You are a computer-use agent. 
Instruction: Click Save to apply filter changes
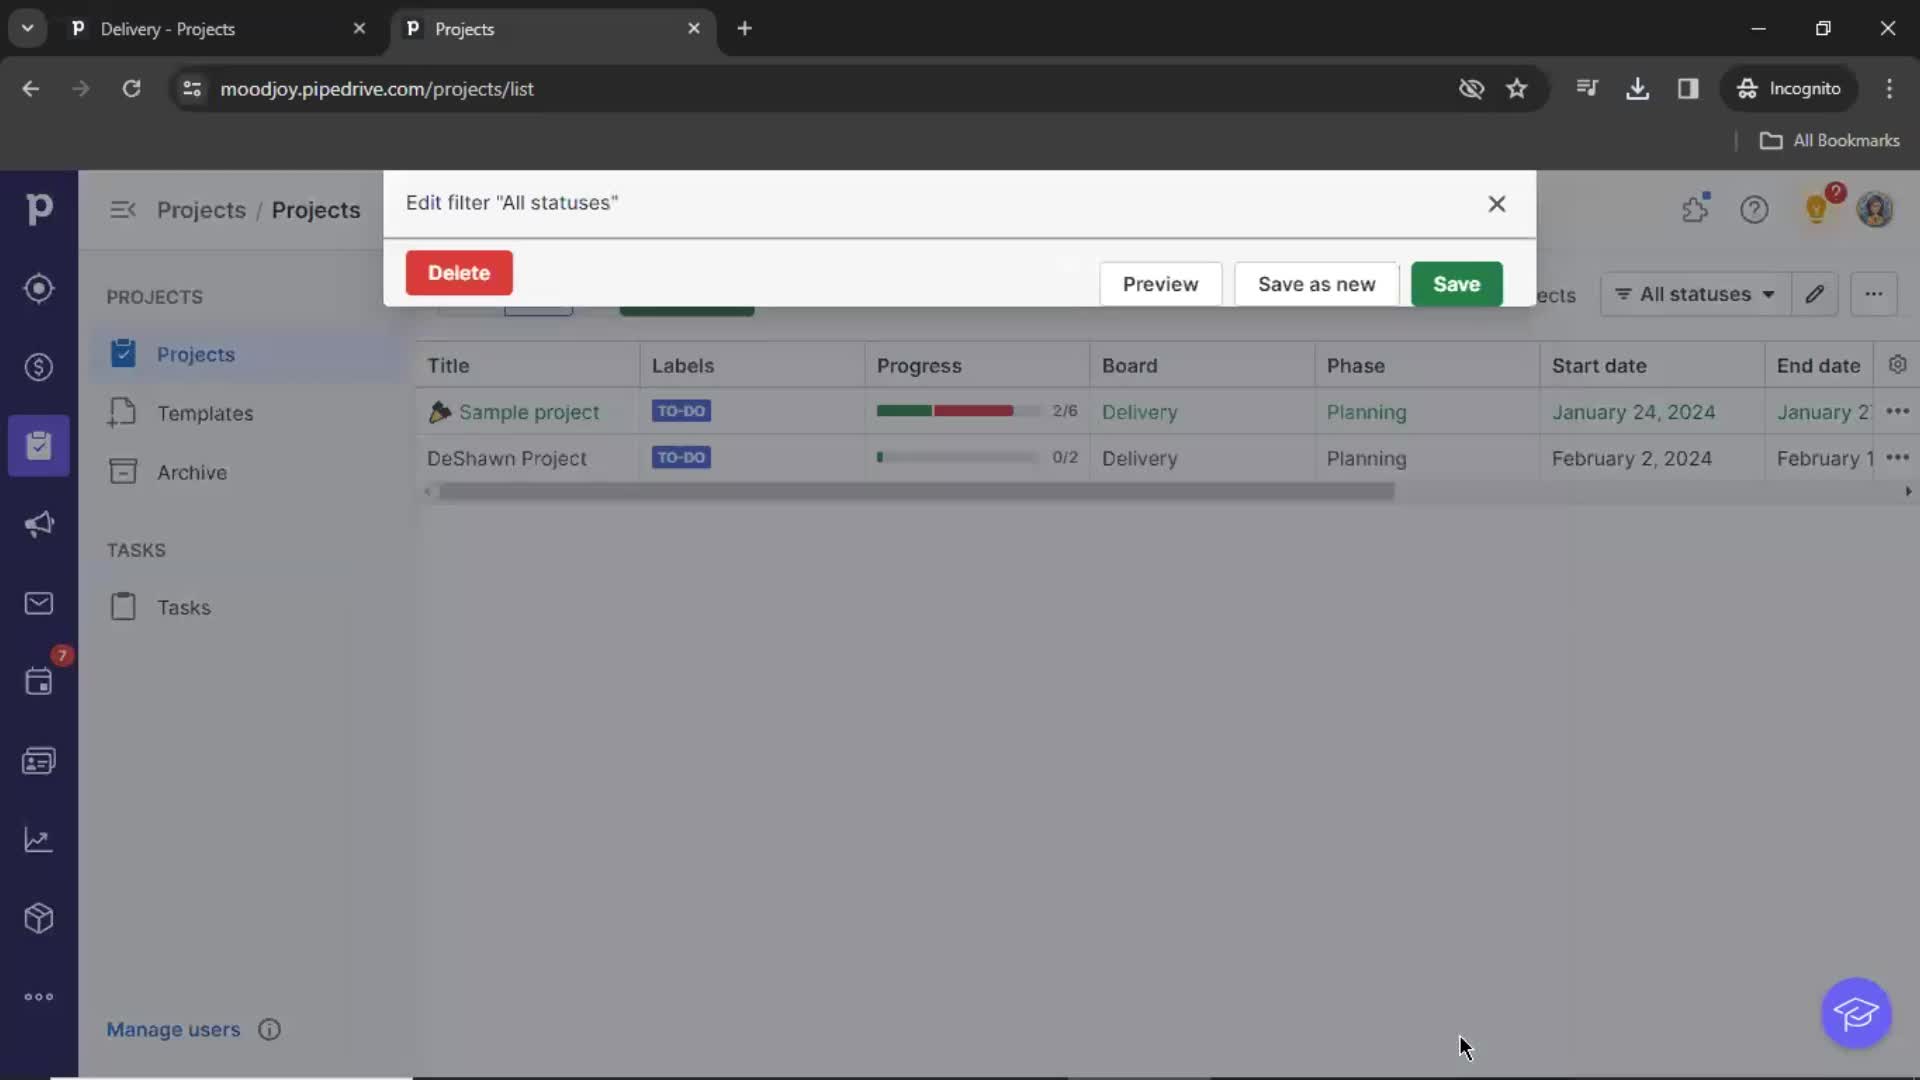tap(1456, 284)
